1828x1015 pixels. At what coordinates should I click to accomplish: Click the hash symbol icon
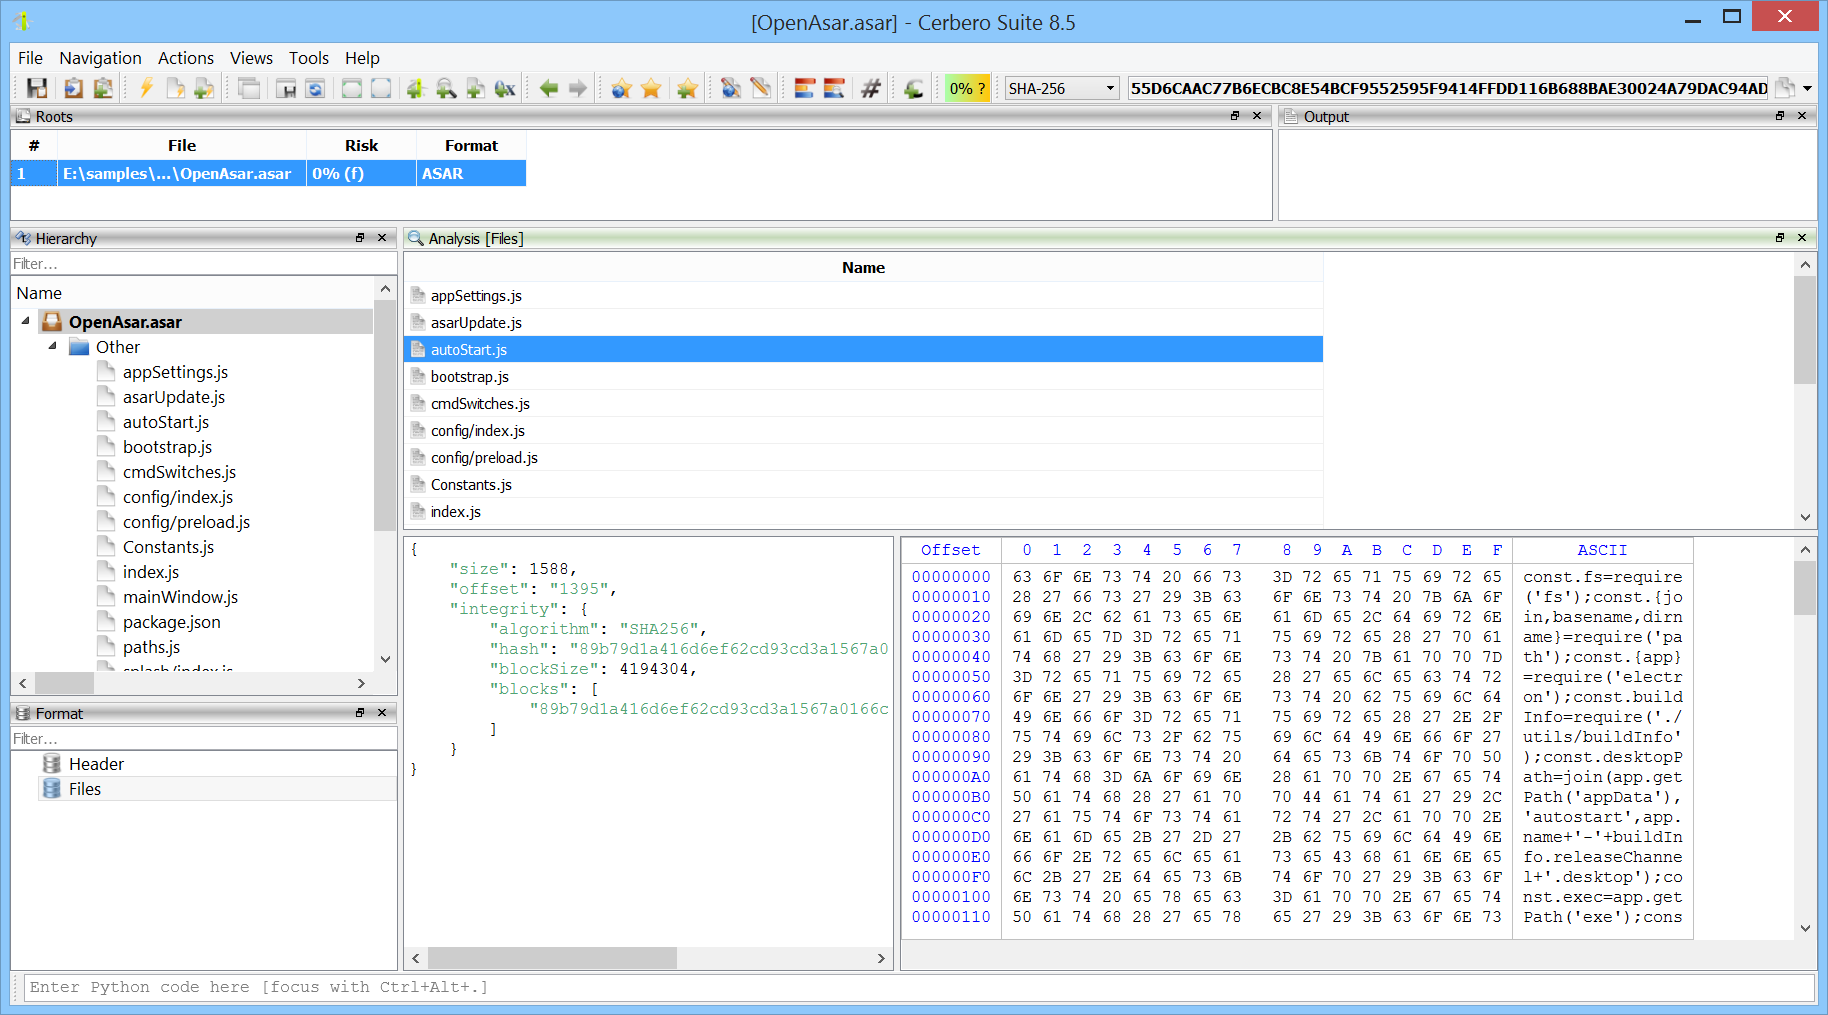pos(871,88)
